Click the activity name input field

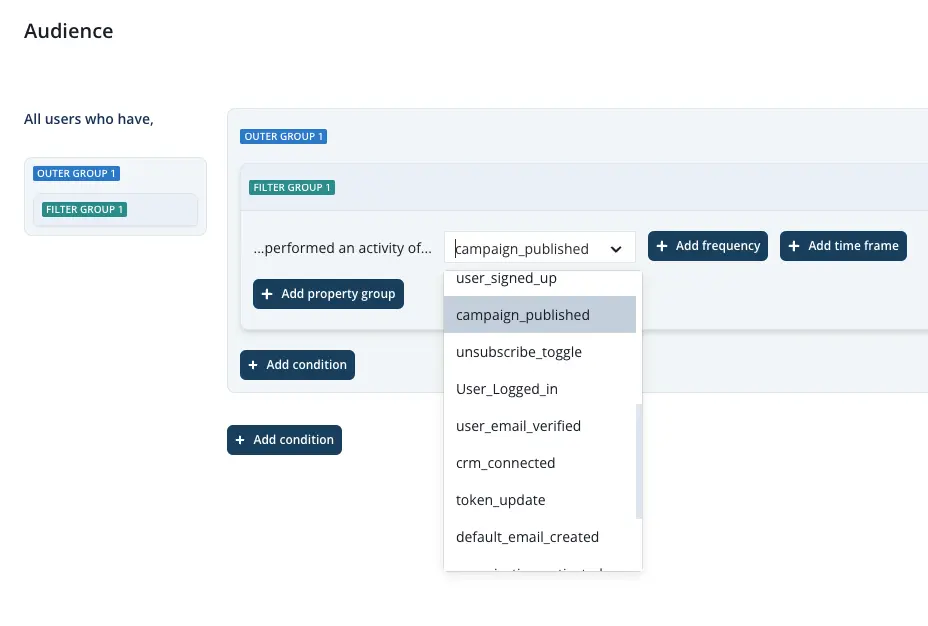click(x=525, y=249)
